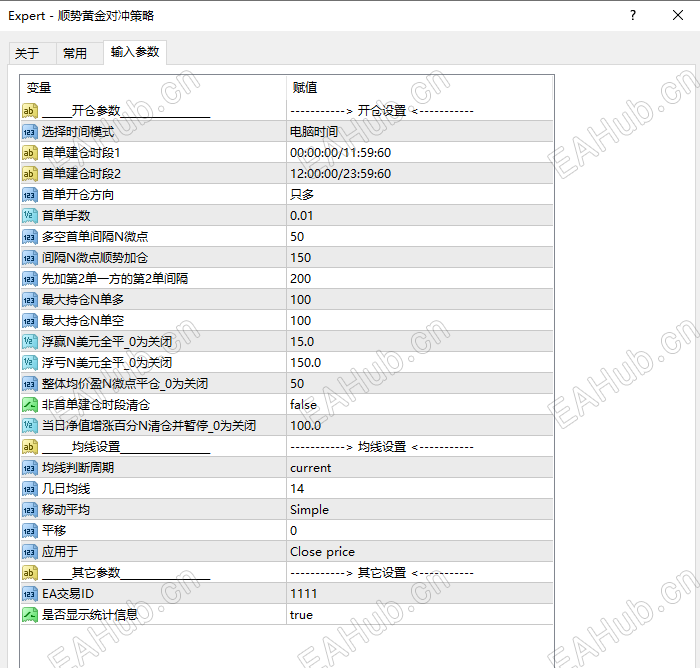This screenshot has width=700, height=668.
Task: Click the string icon beside 其它参数 row
Action: pos(29,572)
